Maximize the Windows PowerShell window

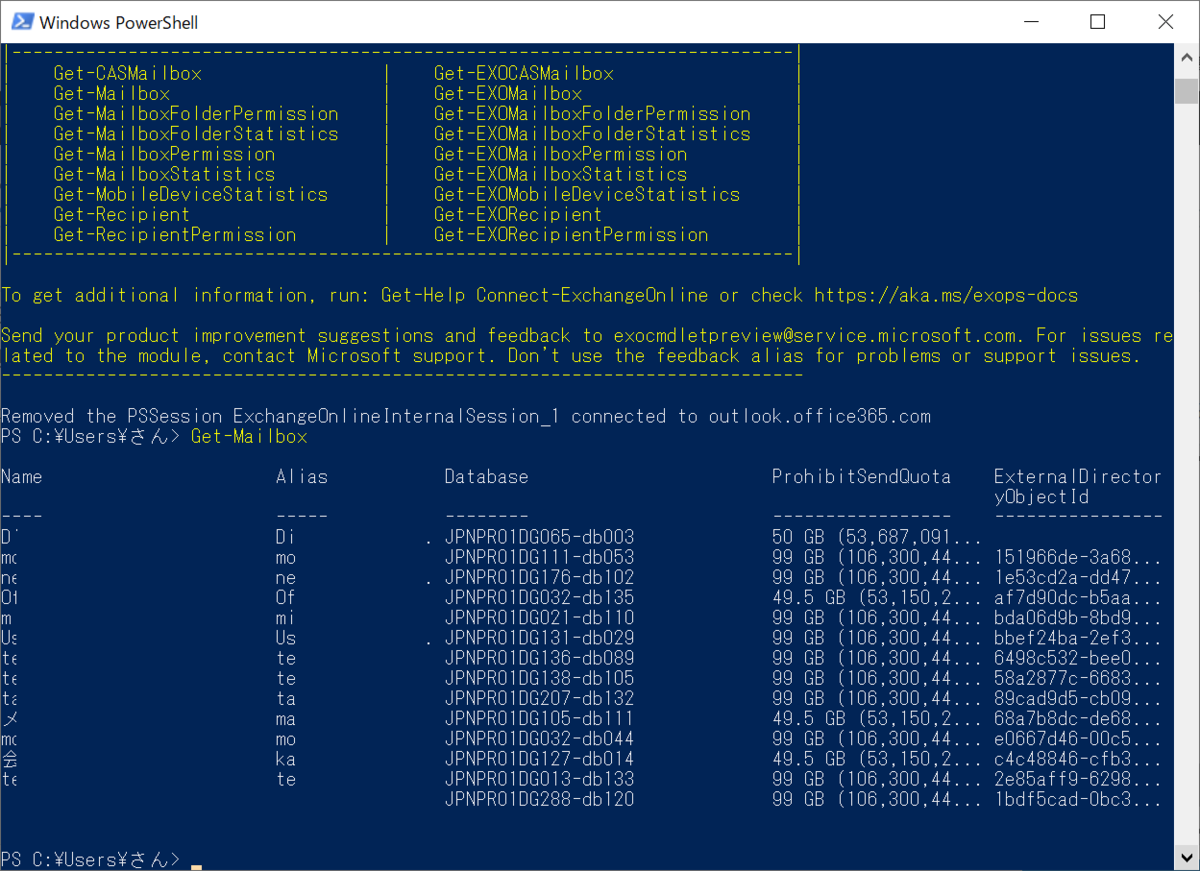pyautogui.click(x=1097, y=21)
